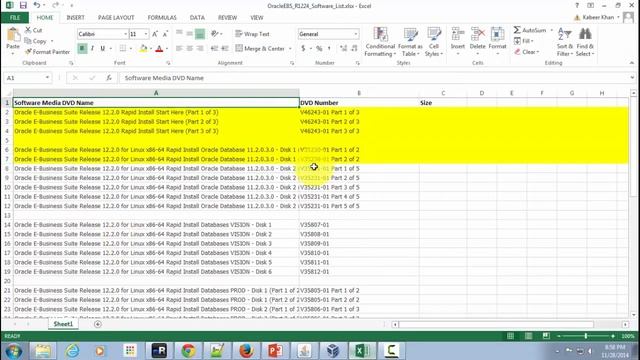Center text horizontally
The height and width of the screenshot is (360, 640).
(x=189, y=49)
